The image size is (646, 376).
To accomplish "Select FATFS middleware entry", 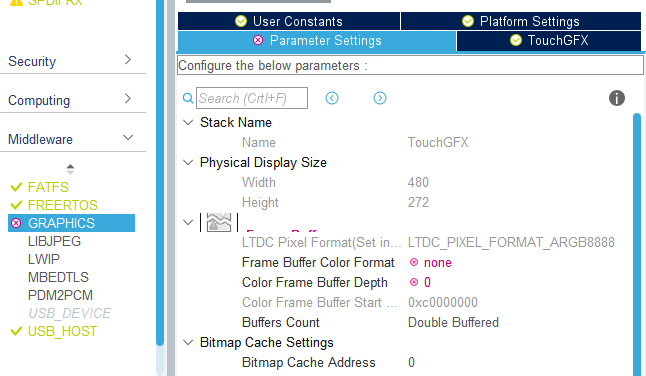I will pos(48,187).
